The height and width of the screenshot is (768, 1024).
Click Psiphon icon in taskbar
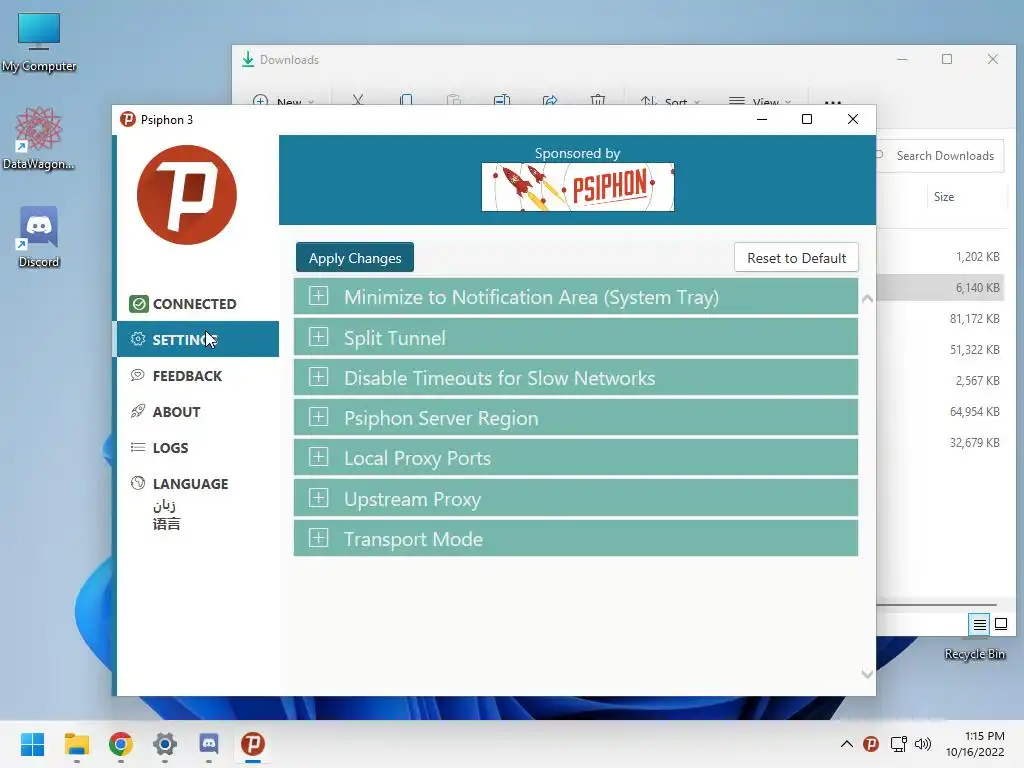click(x=253, y=744)
